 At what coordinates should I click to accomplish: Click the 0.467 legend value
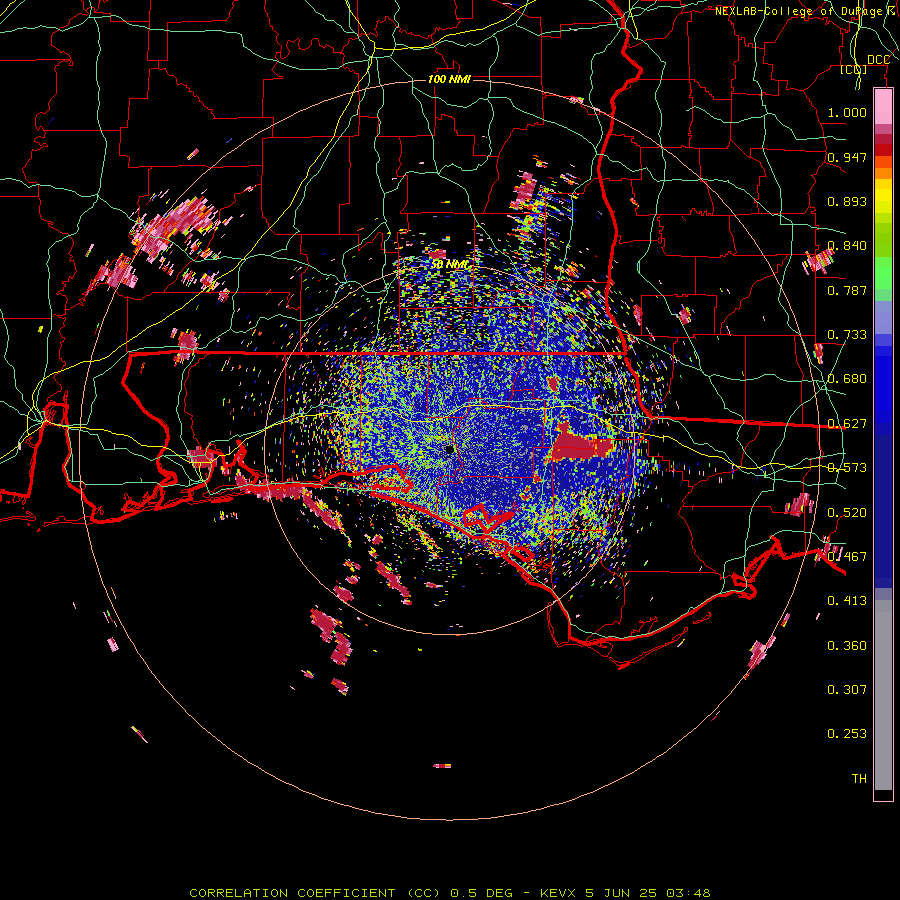pyautogui.click(x=847, y=557)
